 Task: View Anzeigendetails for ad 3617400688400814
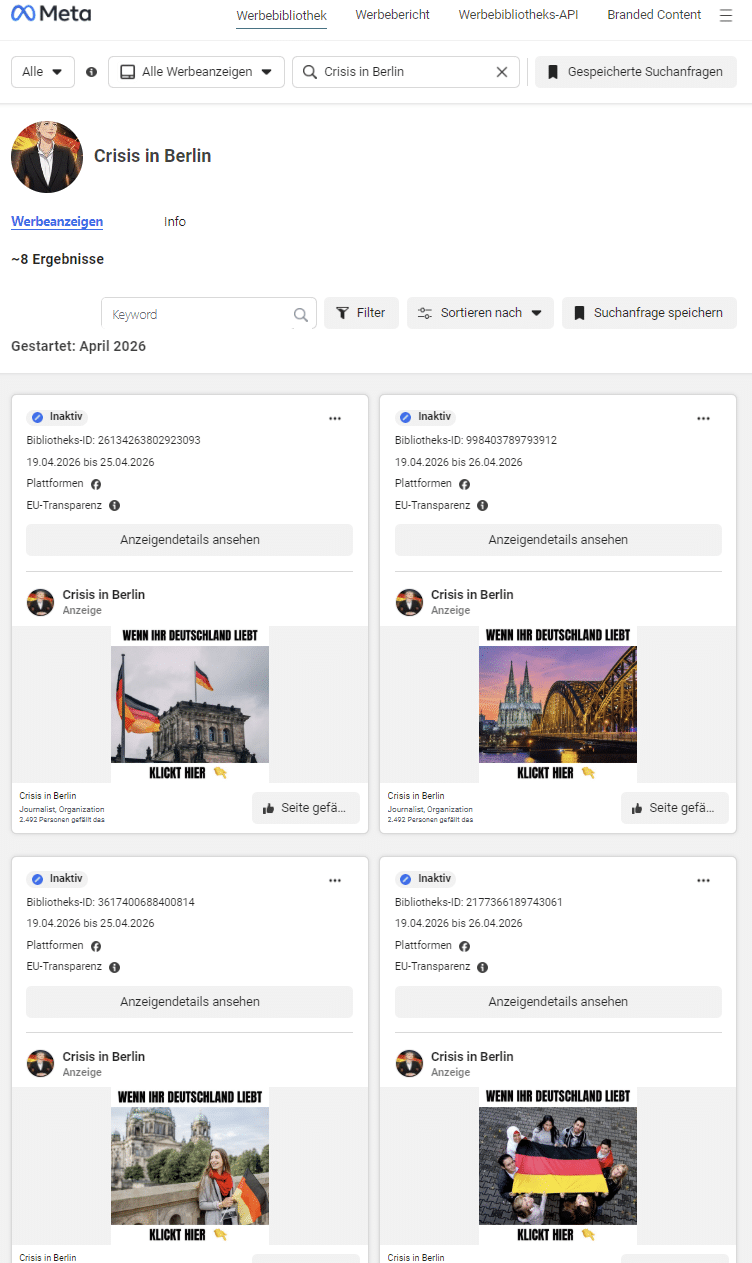pos(190,1002)
